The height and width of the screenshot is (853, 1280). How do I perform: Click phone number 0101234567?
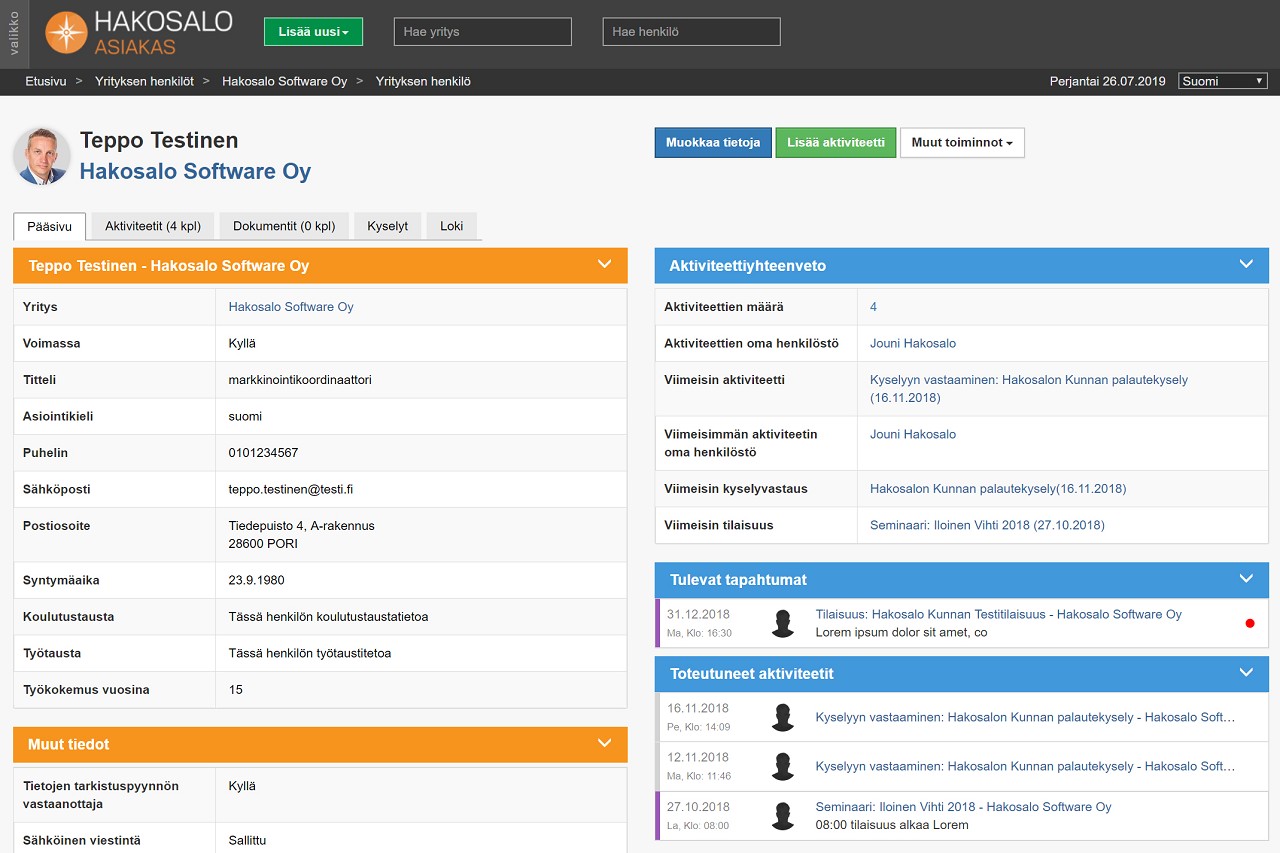pos(264,453)
